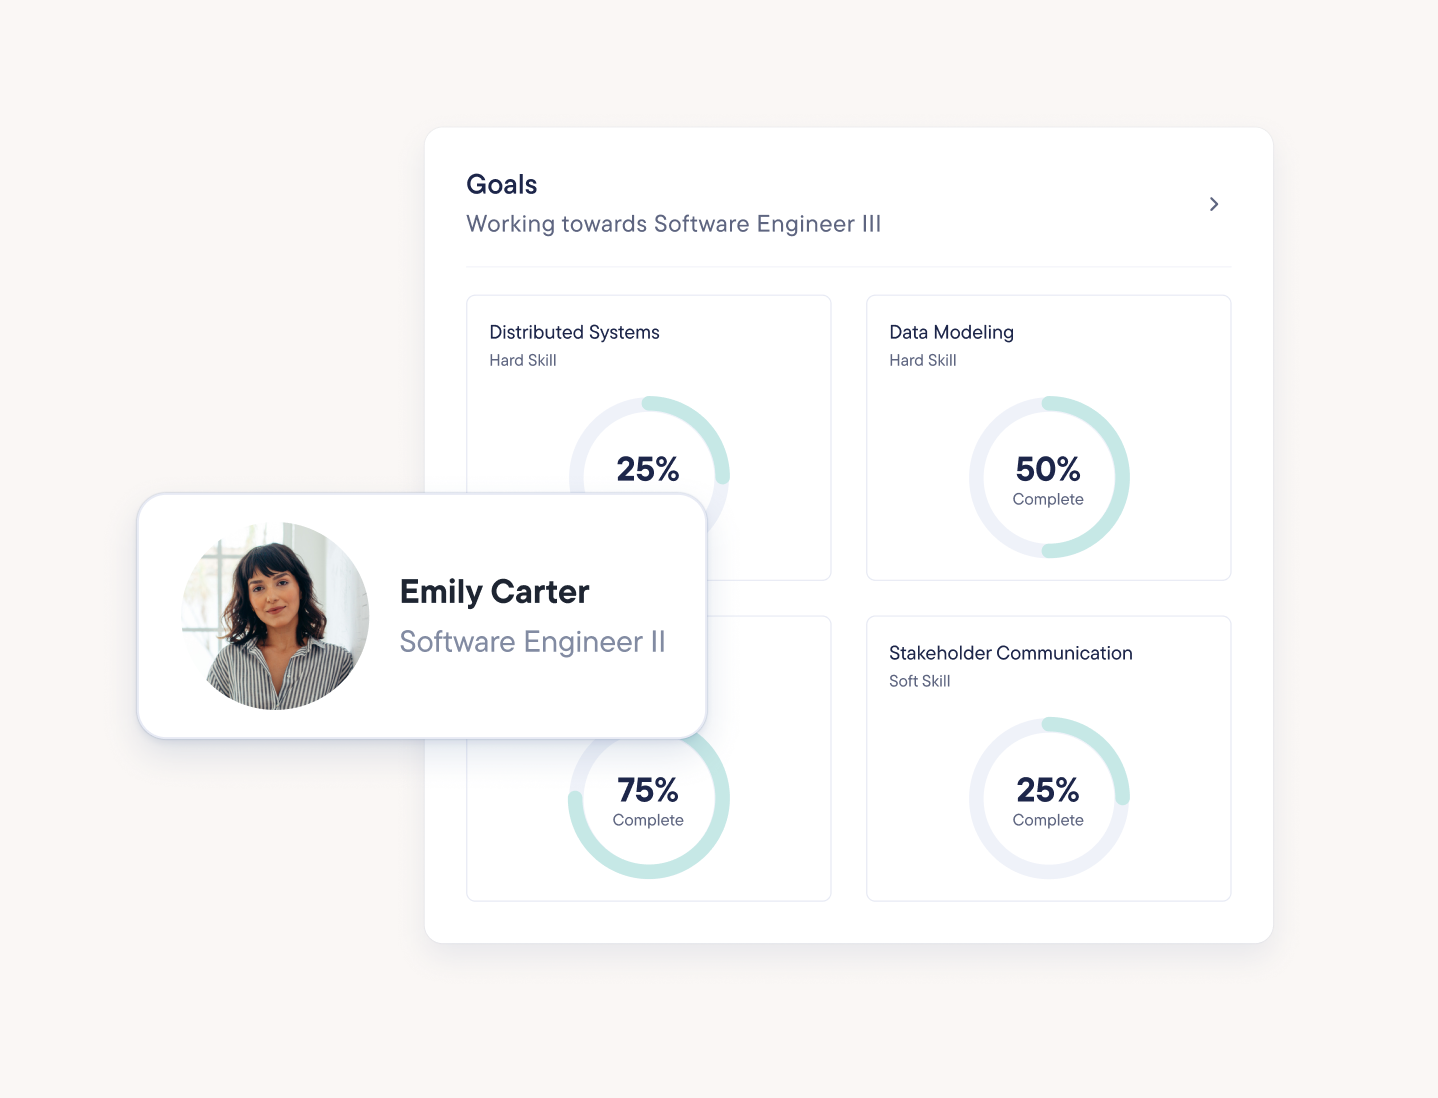Click Emily Carter's name
Screen dimensions: 1438x1098
[494, 591]
